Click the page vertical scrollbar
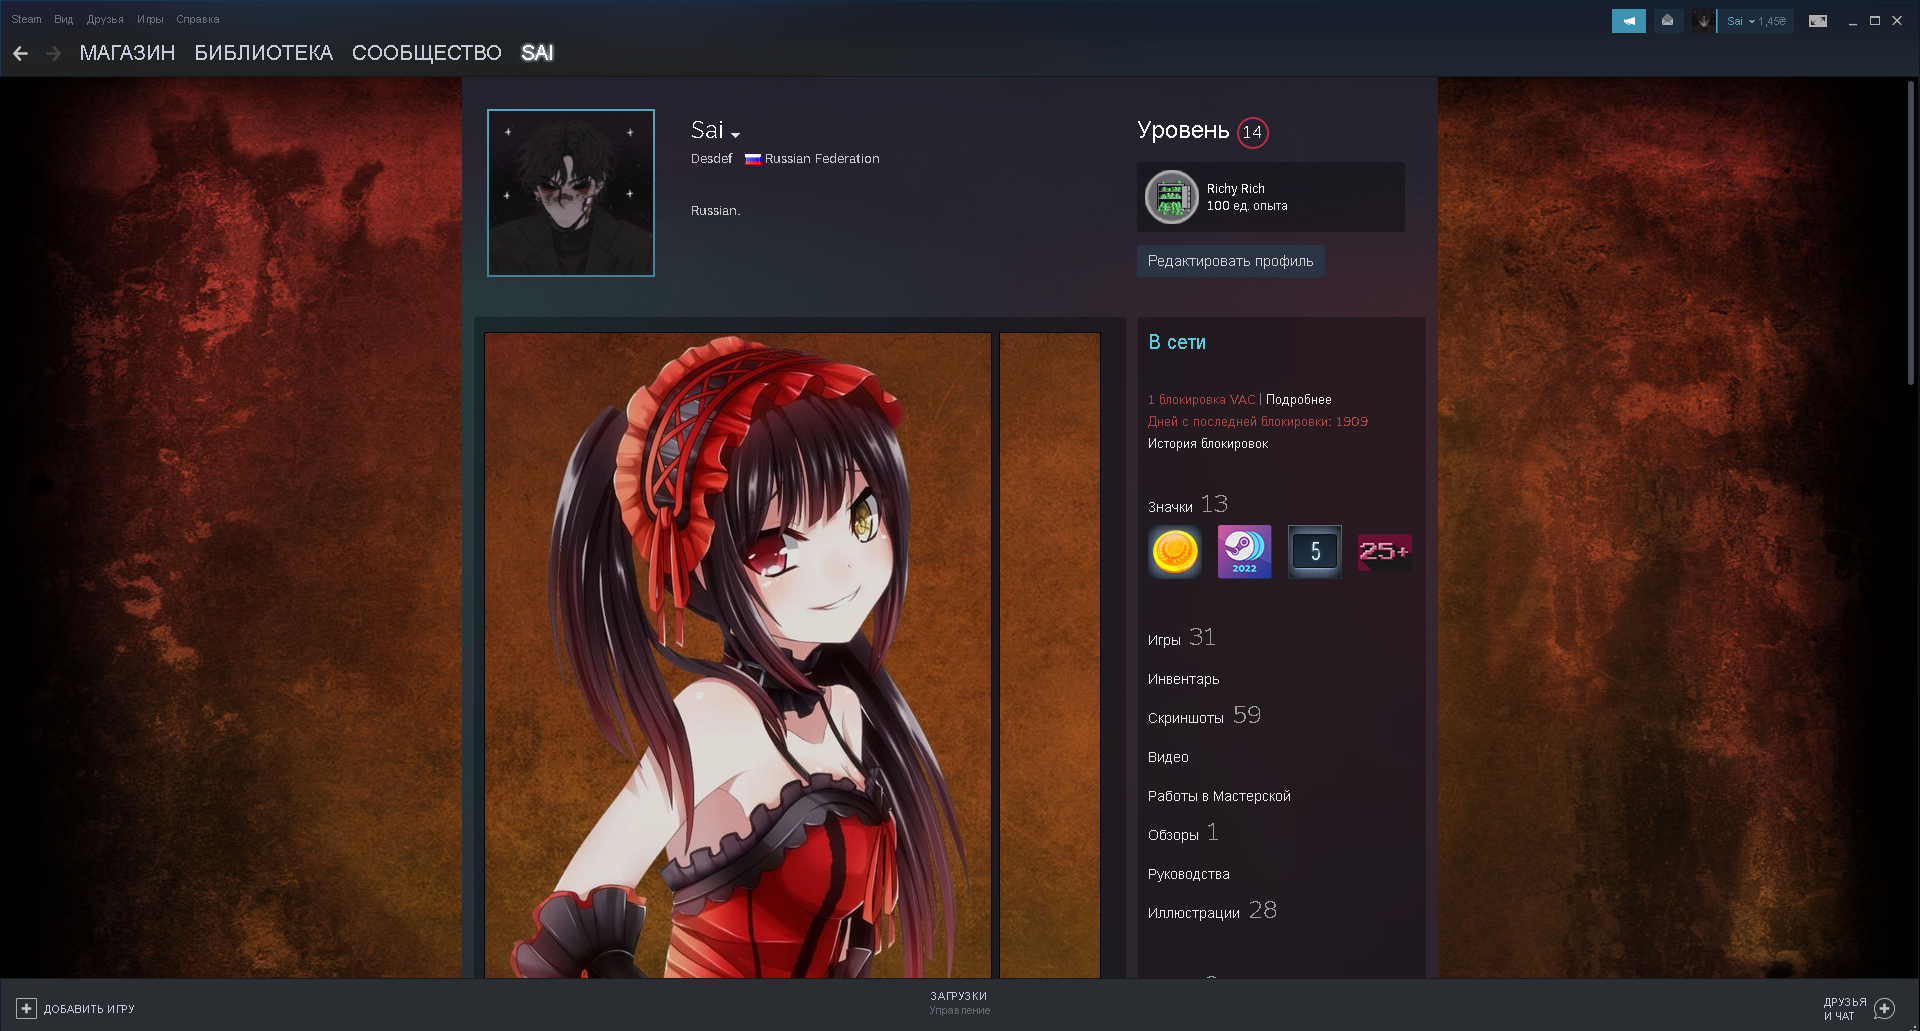 (1911, 234)
